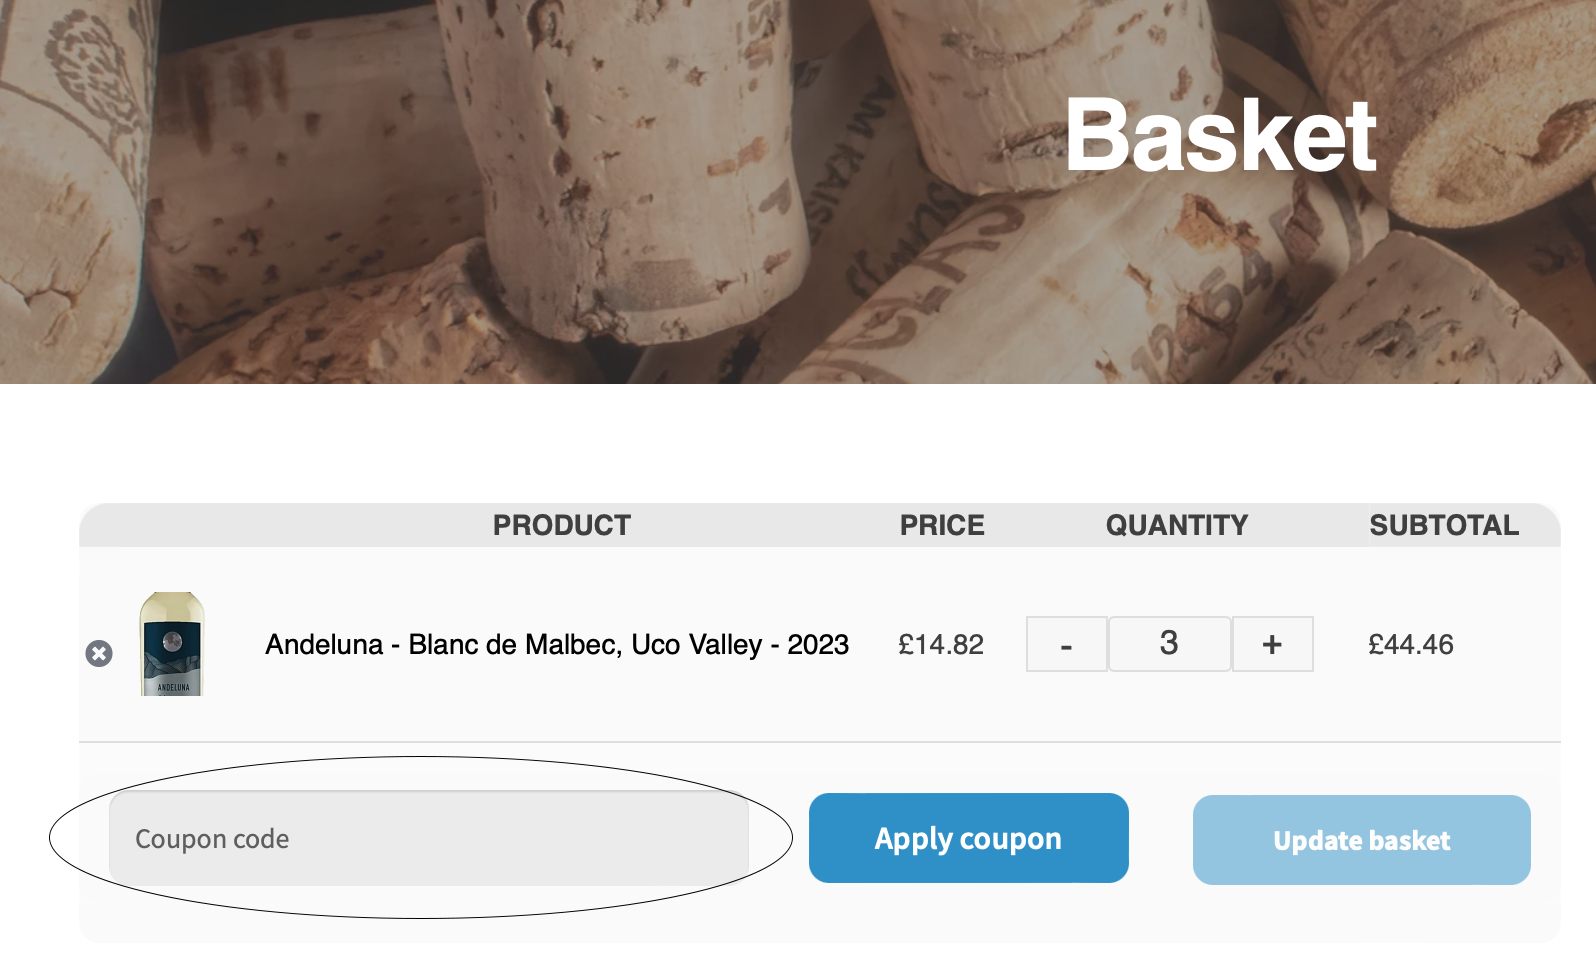Click into the Coupon code field
Screen dimensions: 1596x966
click(428, 839)
